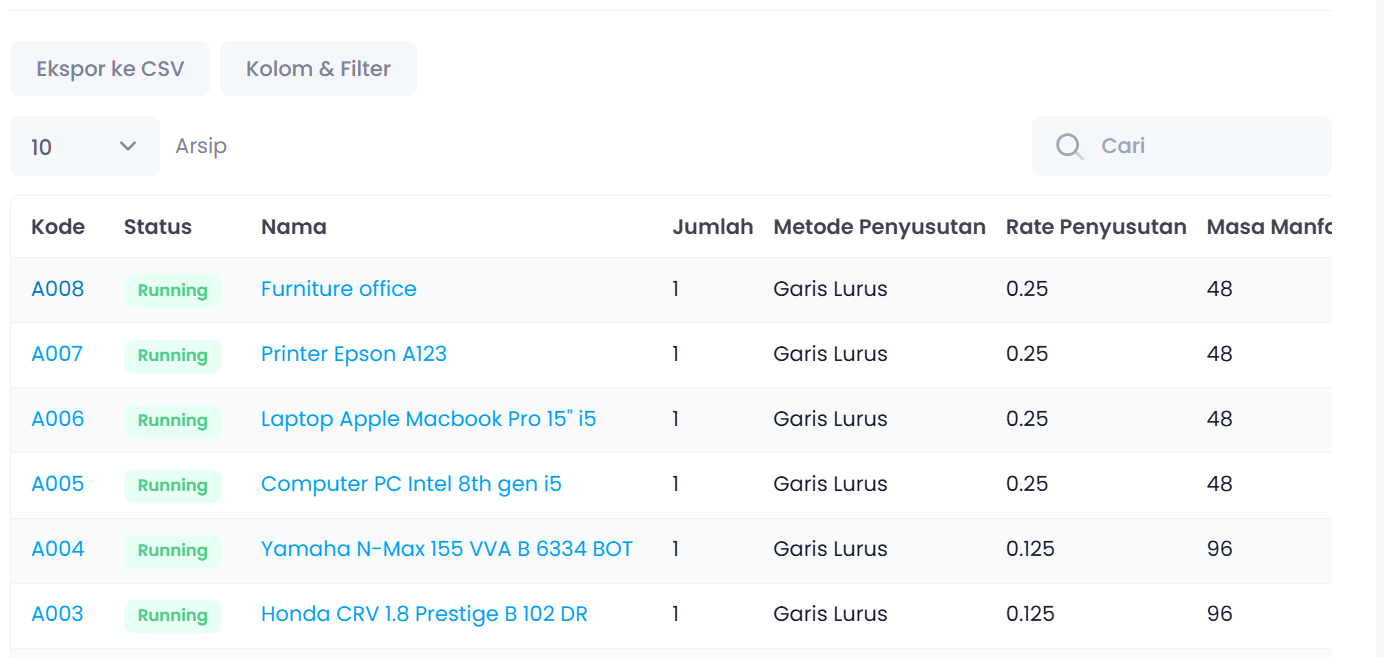The image size is (1384, 657).
Task: Sort by the Kode column header
Action: click(x=58, y=227)
